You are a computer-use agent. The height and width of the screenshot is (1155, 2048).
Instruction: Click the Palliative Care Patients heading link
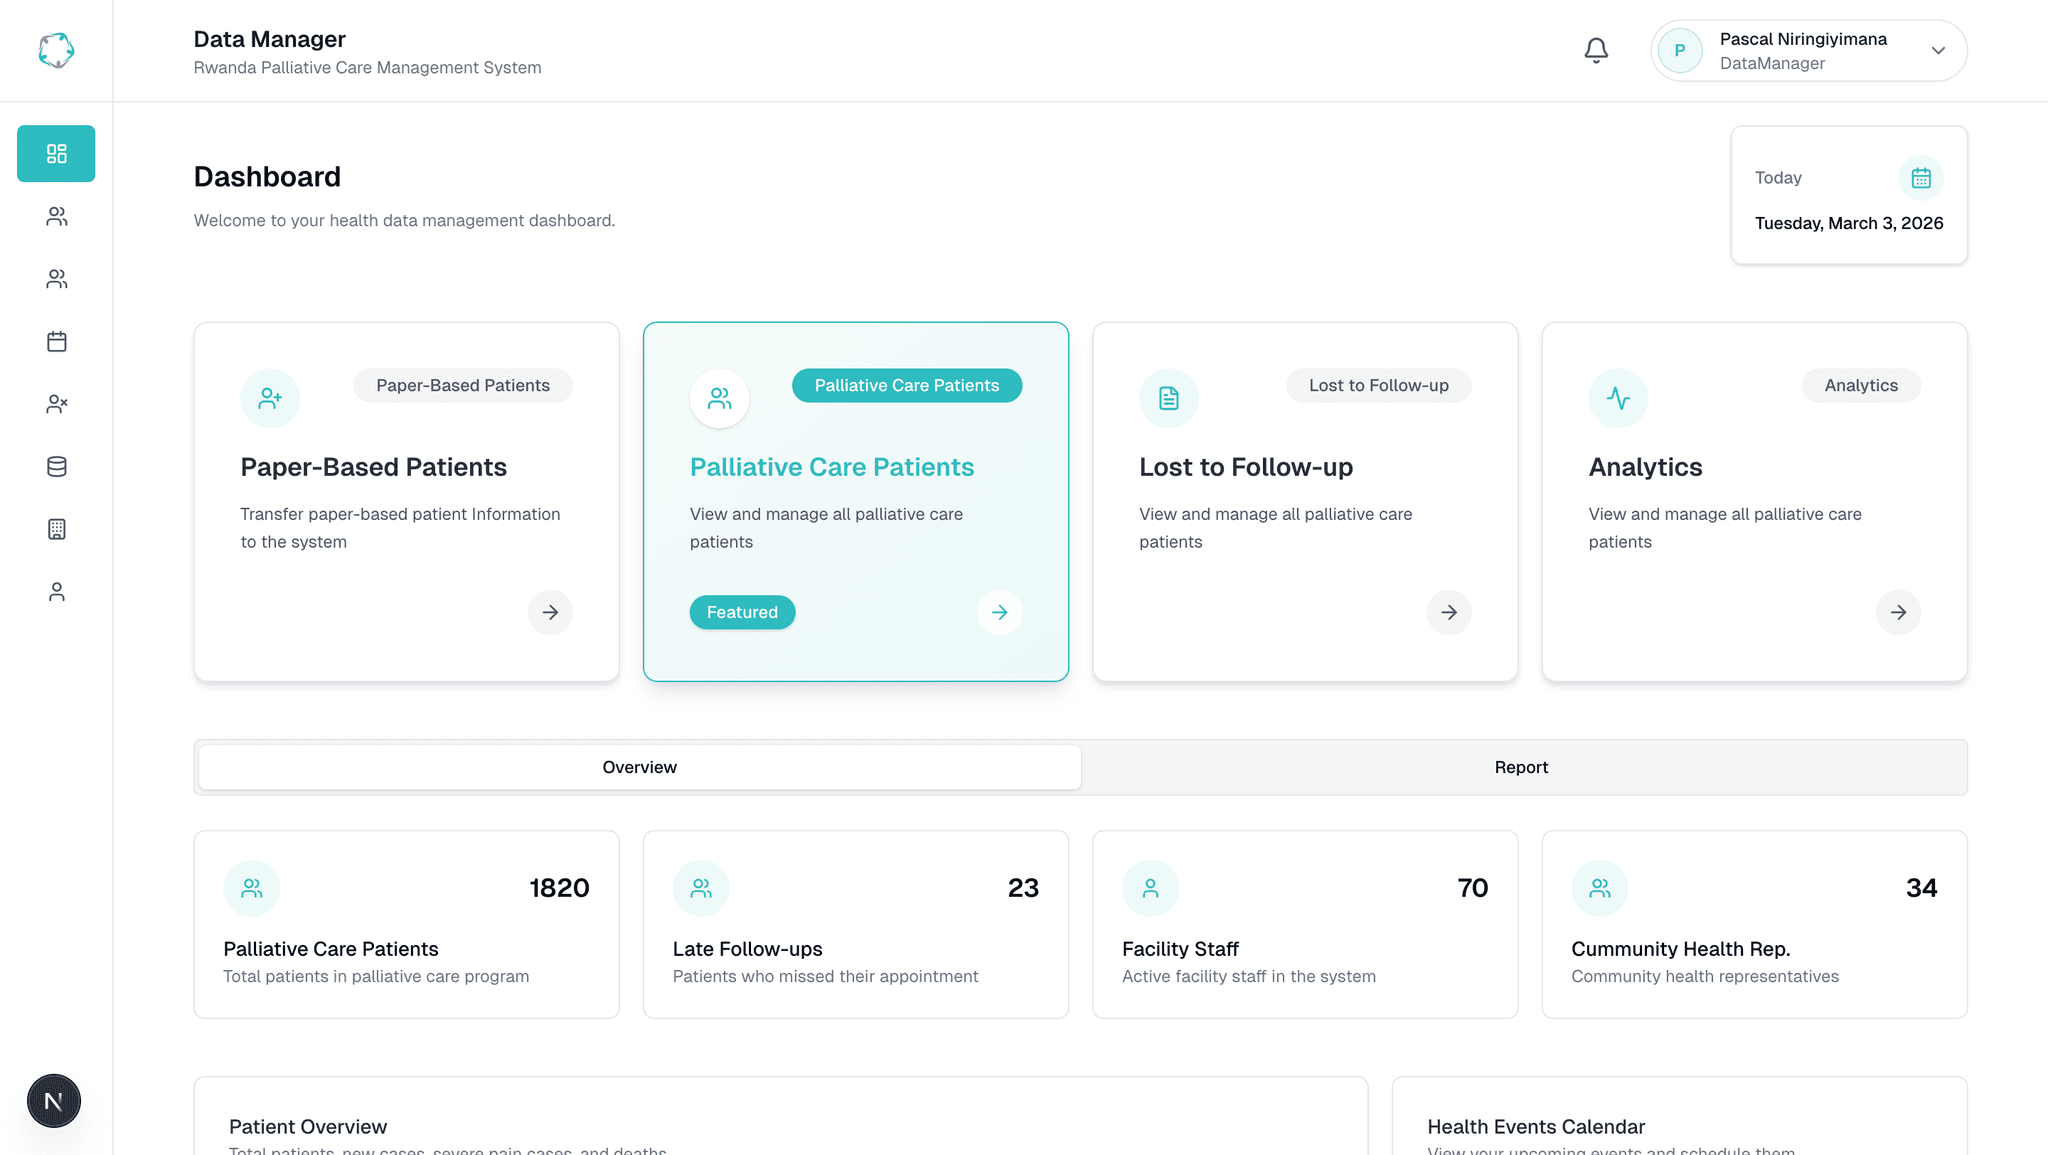pyautogui.click(x=831, y=467)
